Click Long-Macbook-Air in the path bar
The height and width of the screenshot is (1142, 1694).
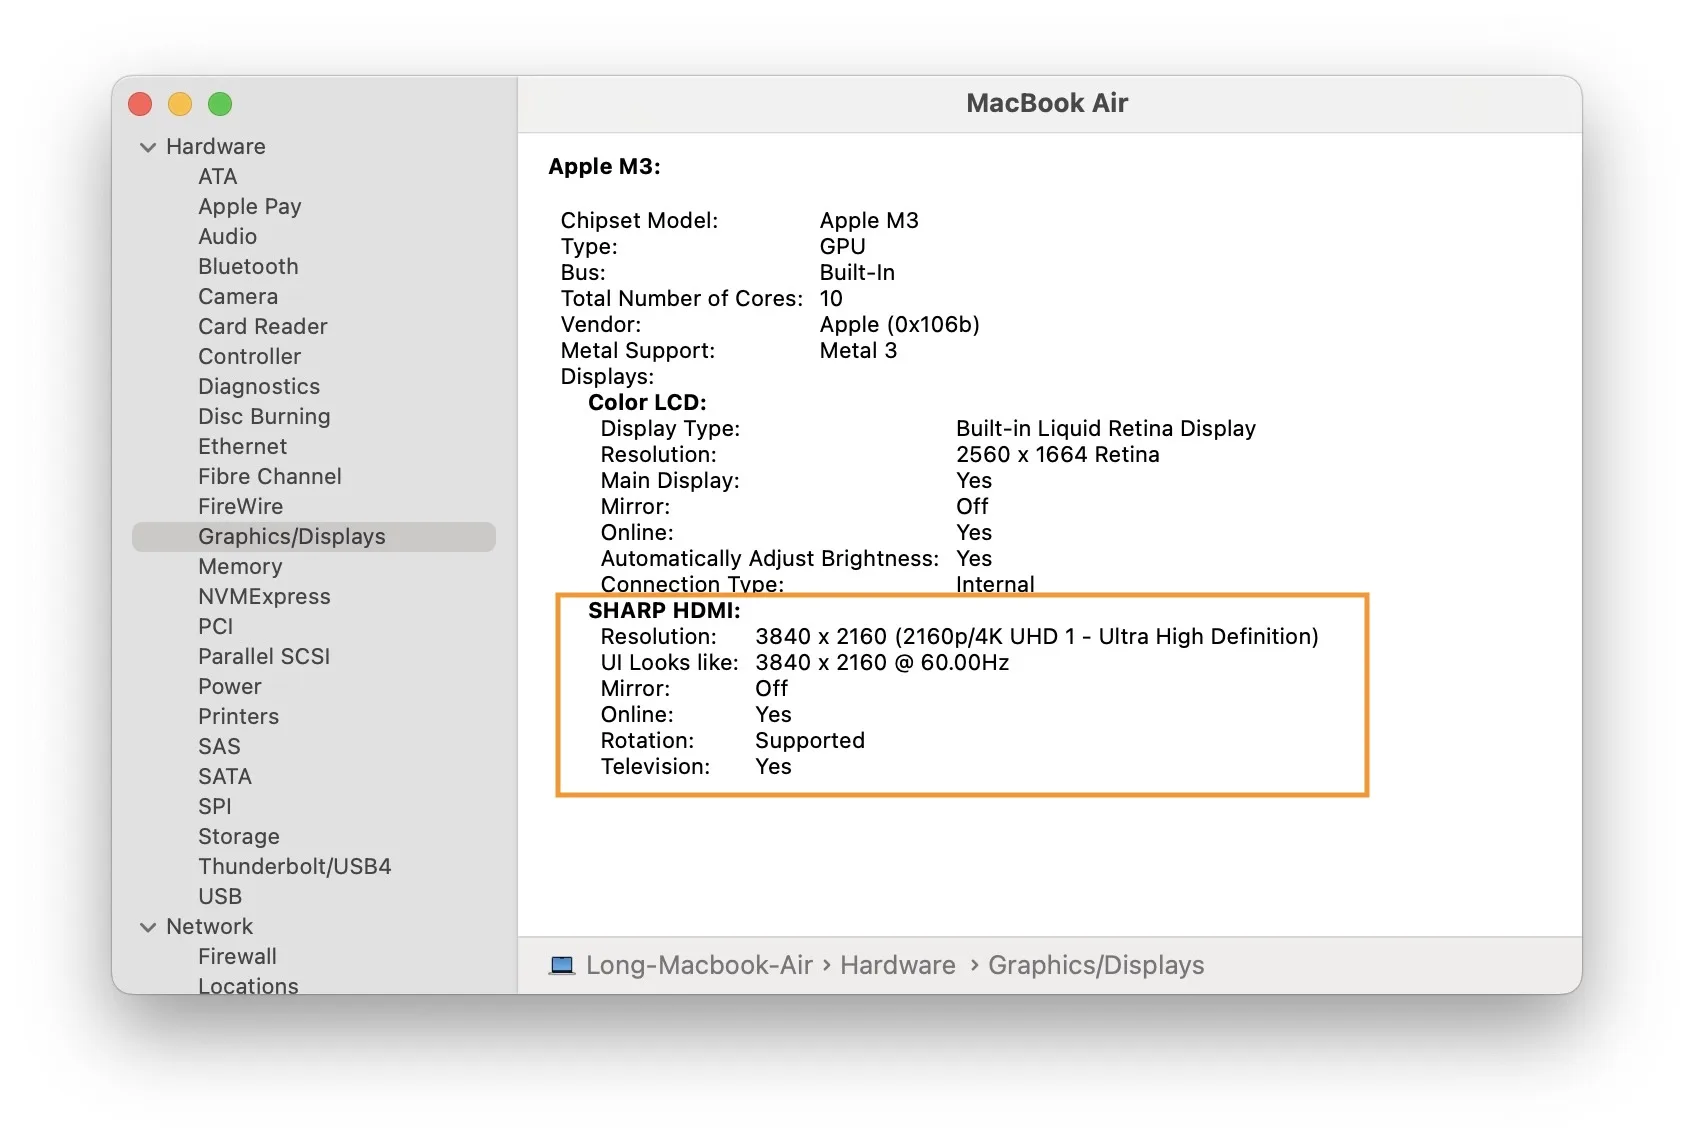click(x=699, y=965)
